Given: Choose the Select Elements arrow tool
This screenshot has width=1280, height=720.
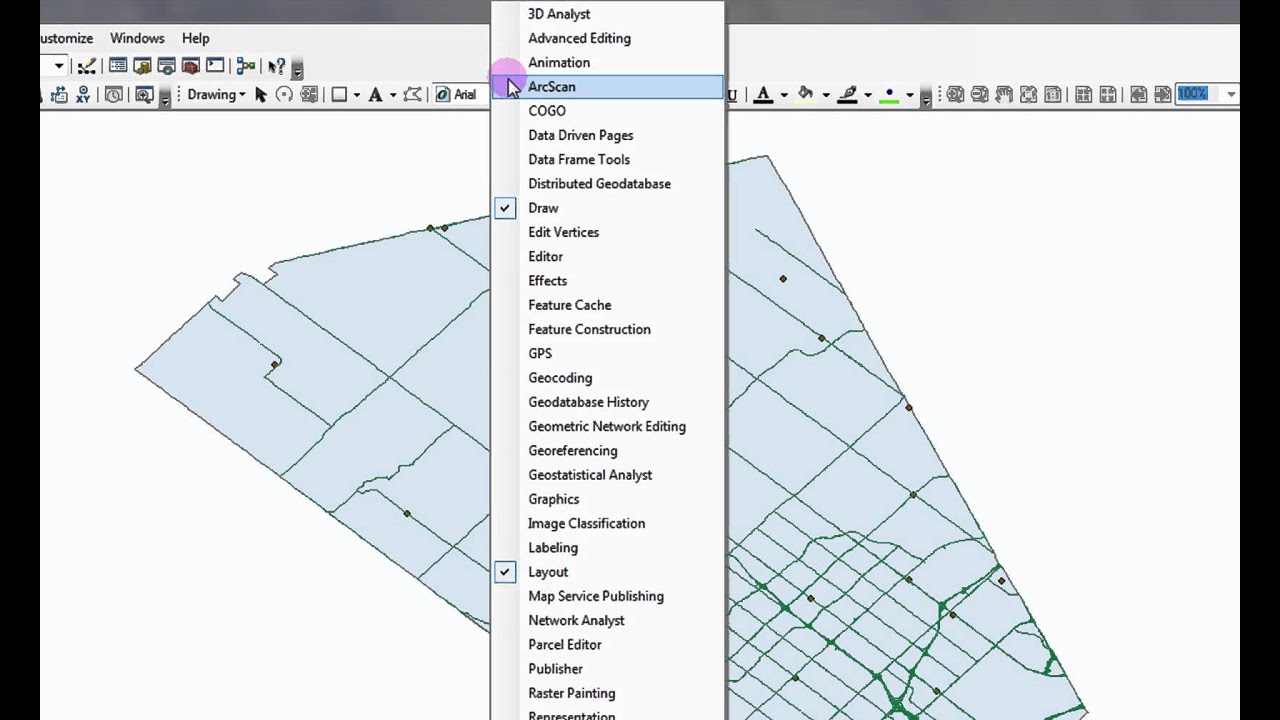Looking at the screenshot, I should pos(261,95).
